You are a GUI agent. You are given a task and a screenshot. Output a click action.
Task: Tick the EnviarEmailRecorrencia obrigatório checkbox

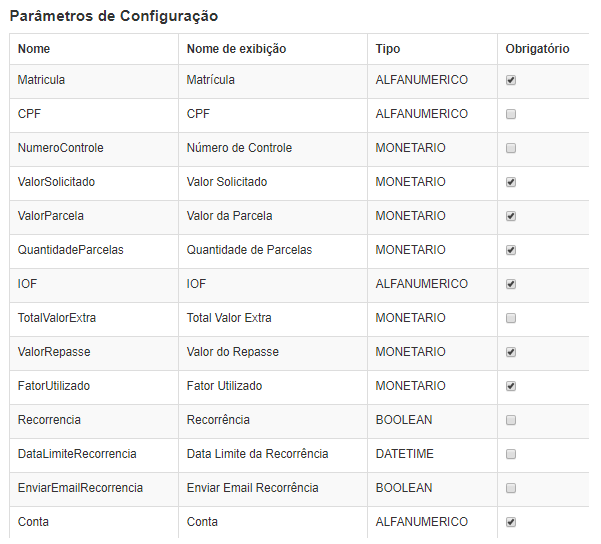(511, 488)
